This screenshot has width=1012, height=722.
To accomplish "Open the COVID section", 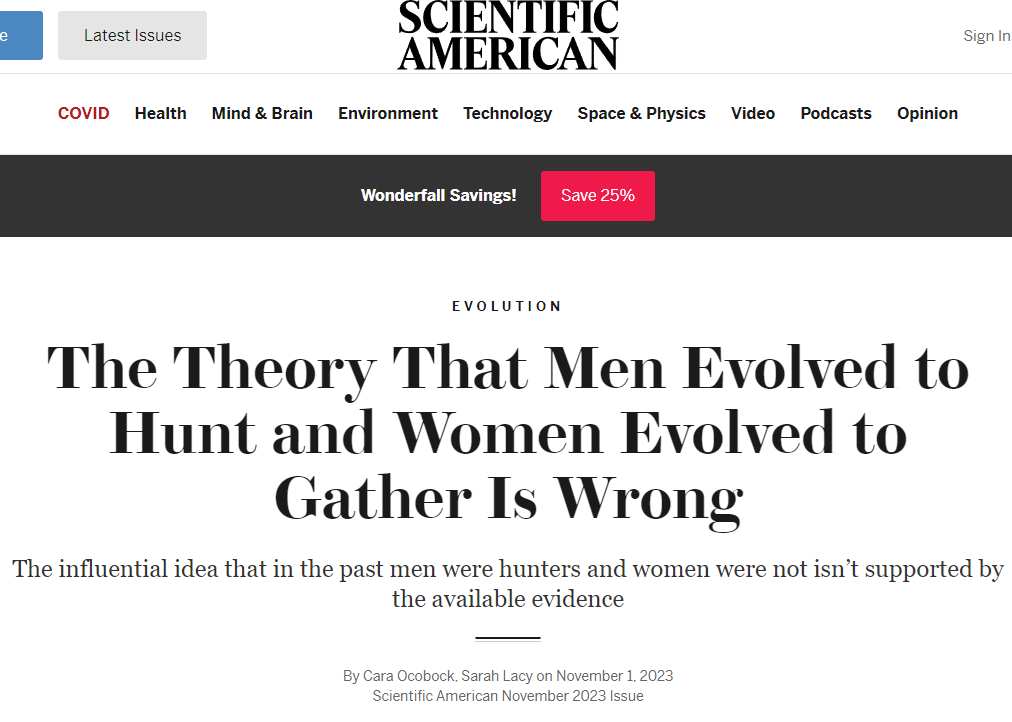I will [x=84, y=114].
